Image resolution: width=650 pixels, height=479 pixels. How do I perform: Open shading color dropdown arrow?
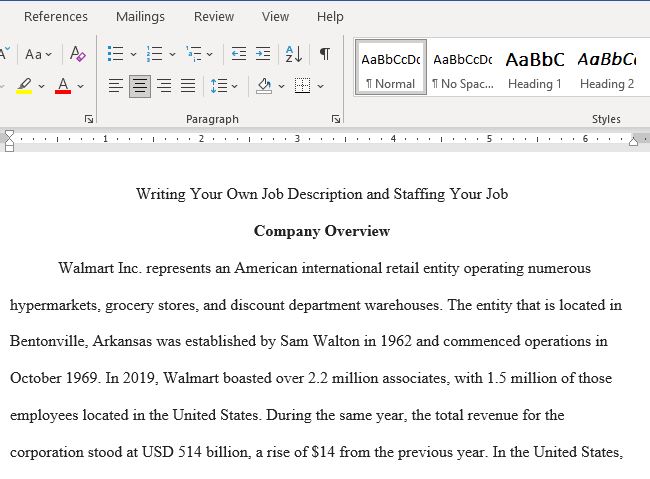point(281,86)
